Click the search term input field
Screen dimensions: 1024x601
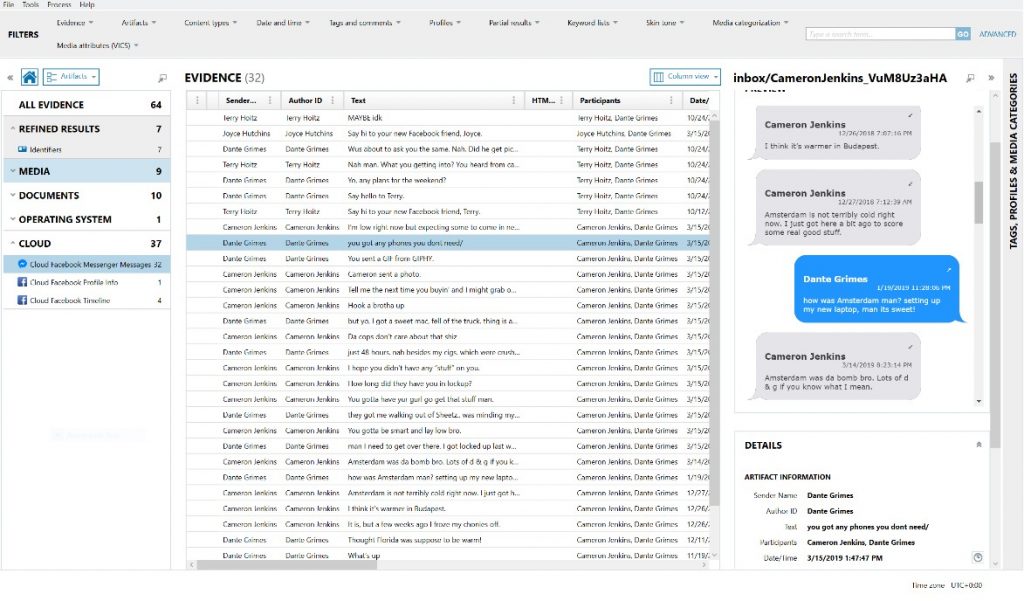tap(880, 34)
